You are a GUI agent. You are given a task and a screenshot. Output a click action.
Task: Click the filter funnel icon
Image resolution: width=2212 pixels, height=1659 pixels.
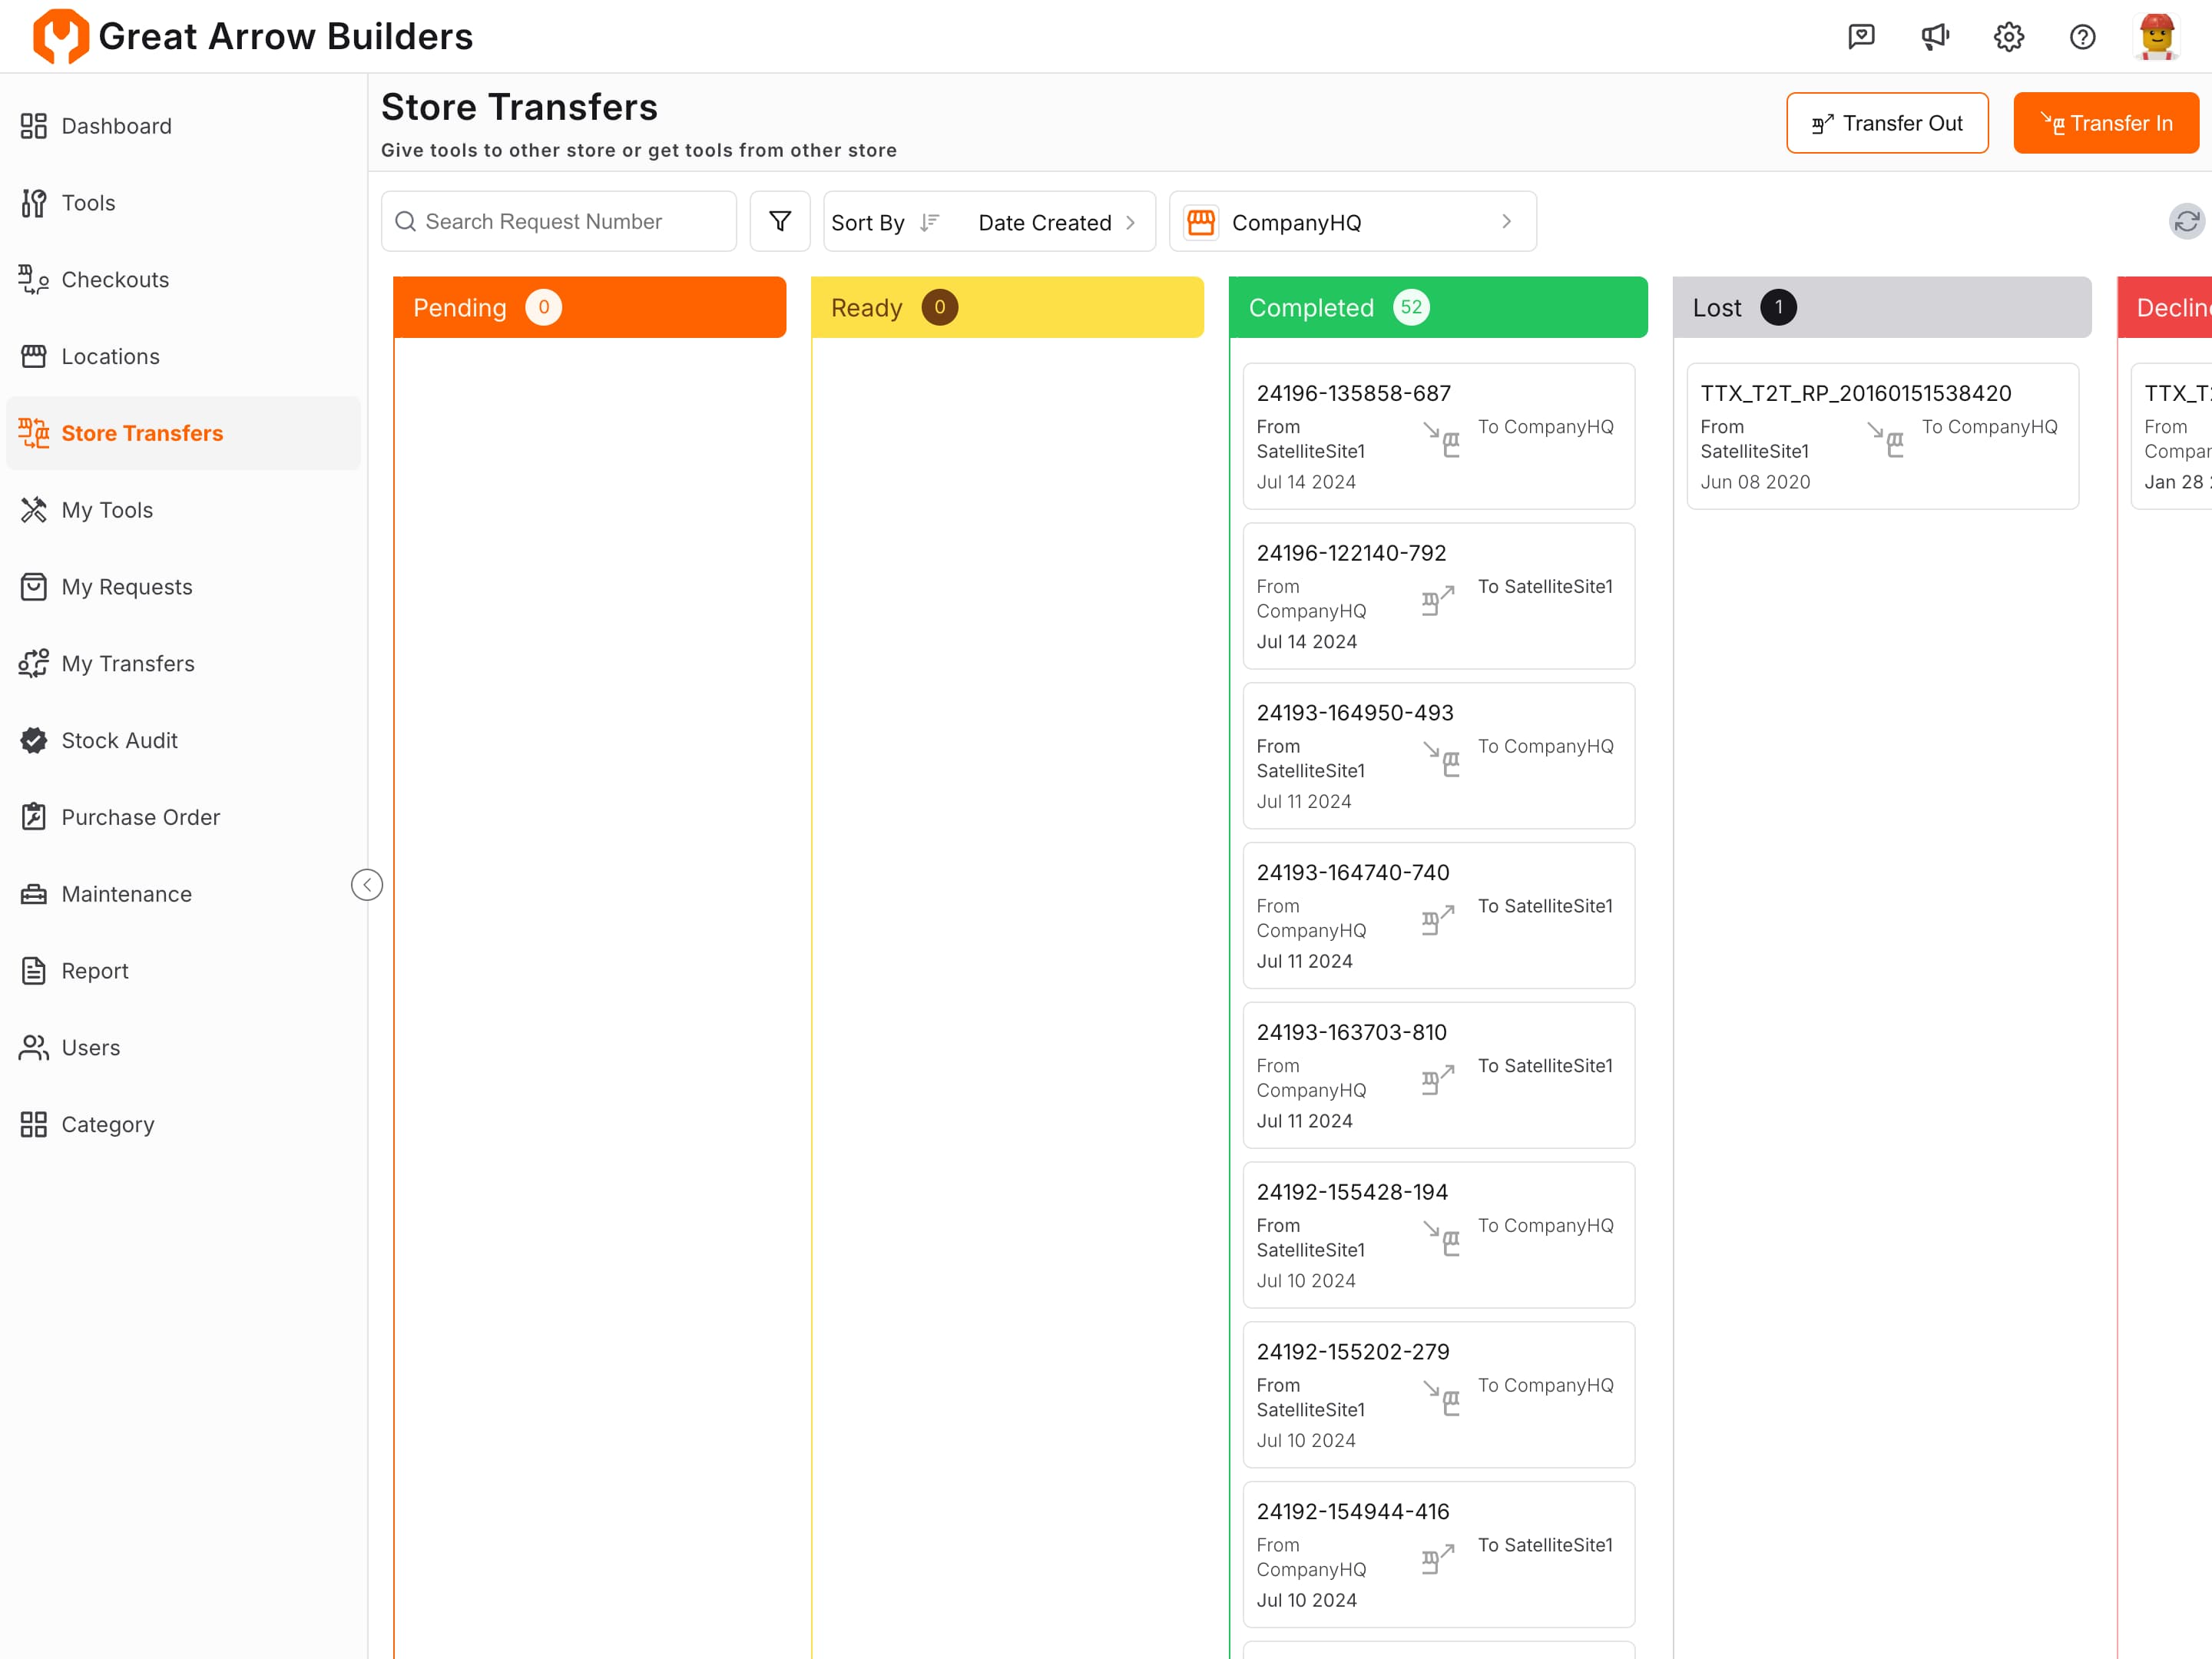[779, 221]
